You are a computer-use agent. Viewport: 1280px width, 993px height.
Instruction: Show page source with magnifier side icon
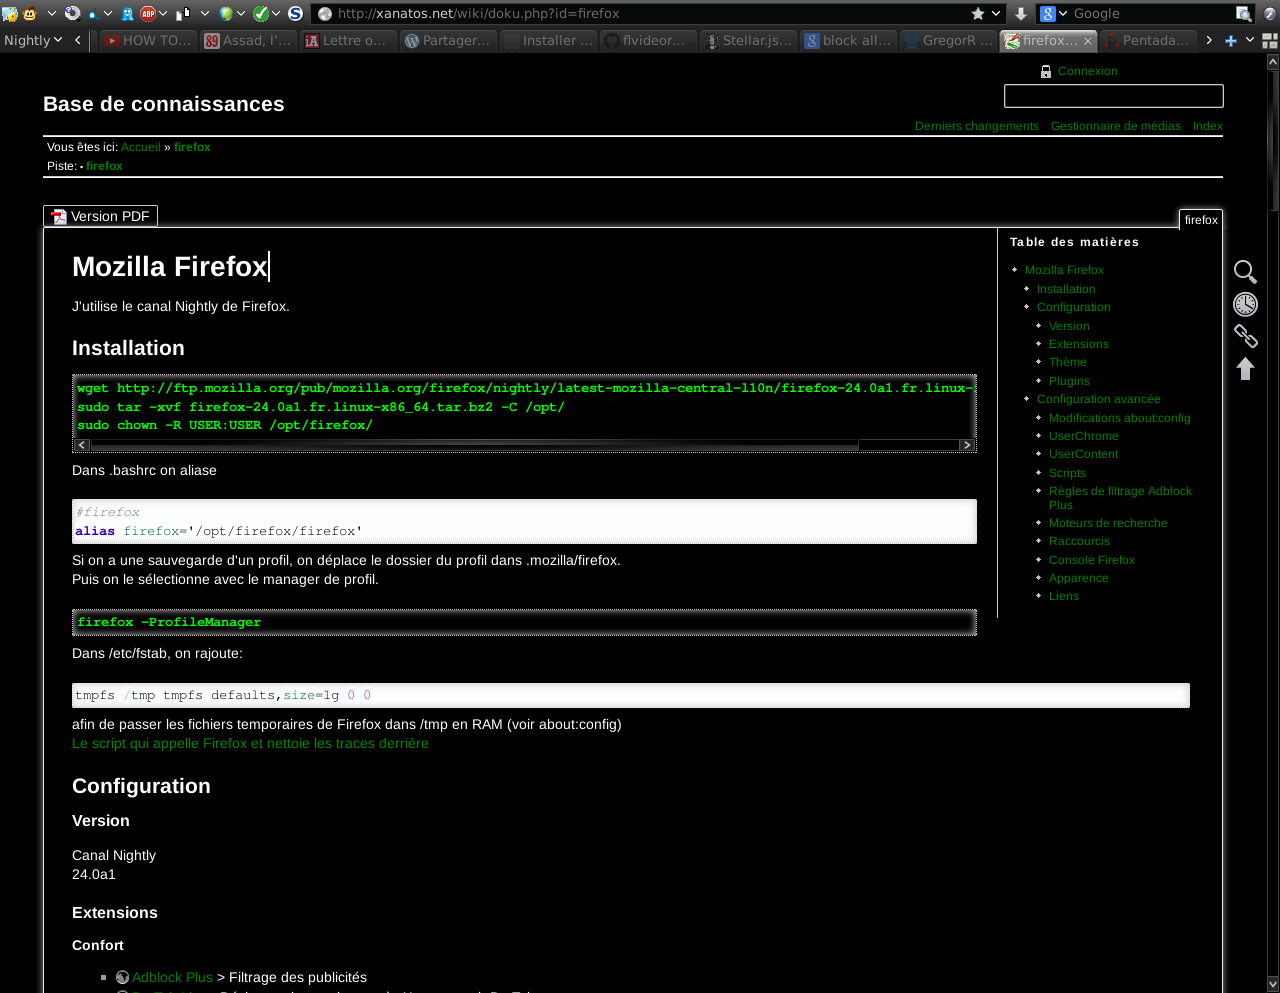tap(1245, 272)
